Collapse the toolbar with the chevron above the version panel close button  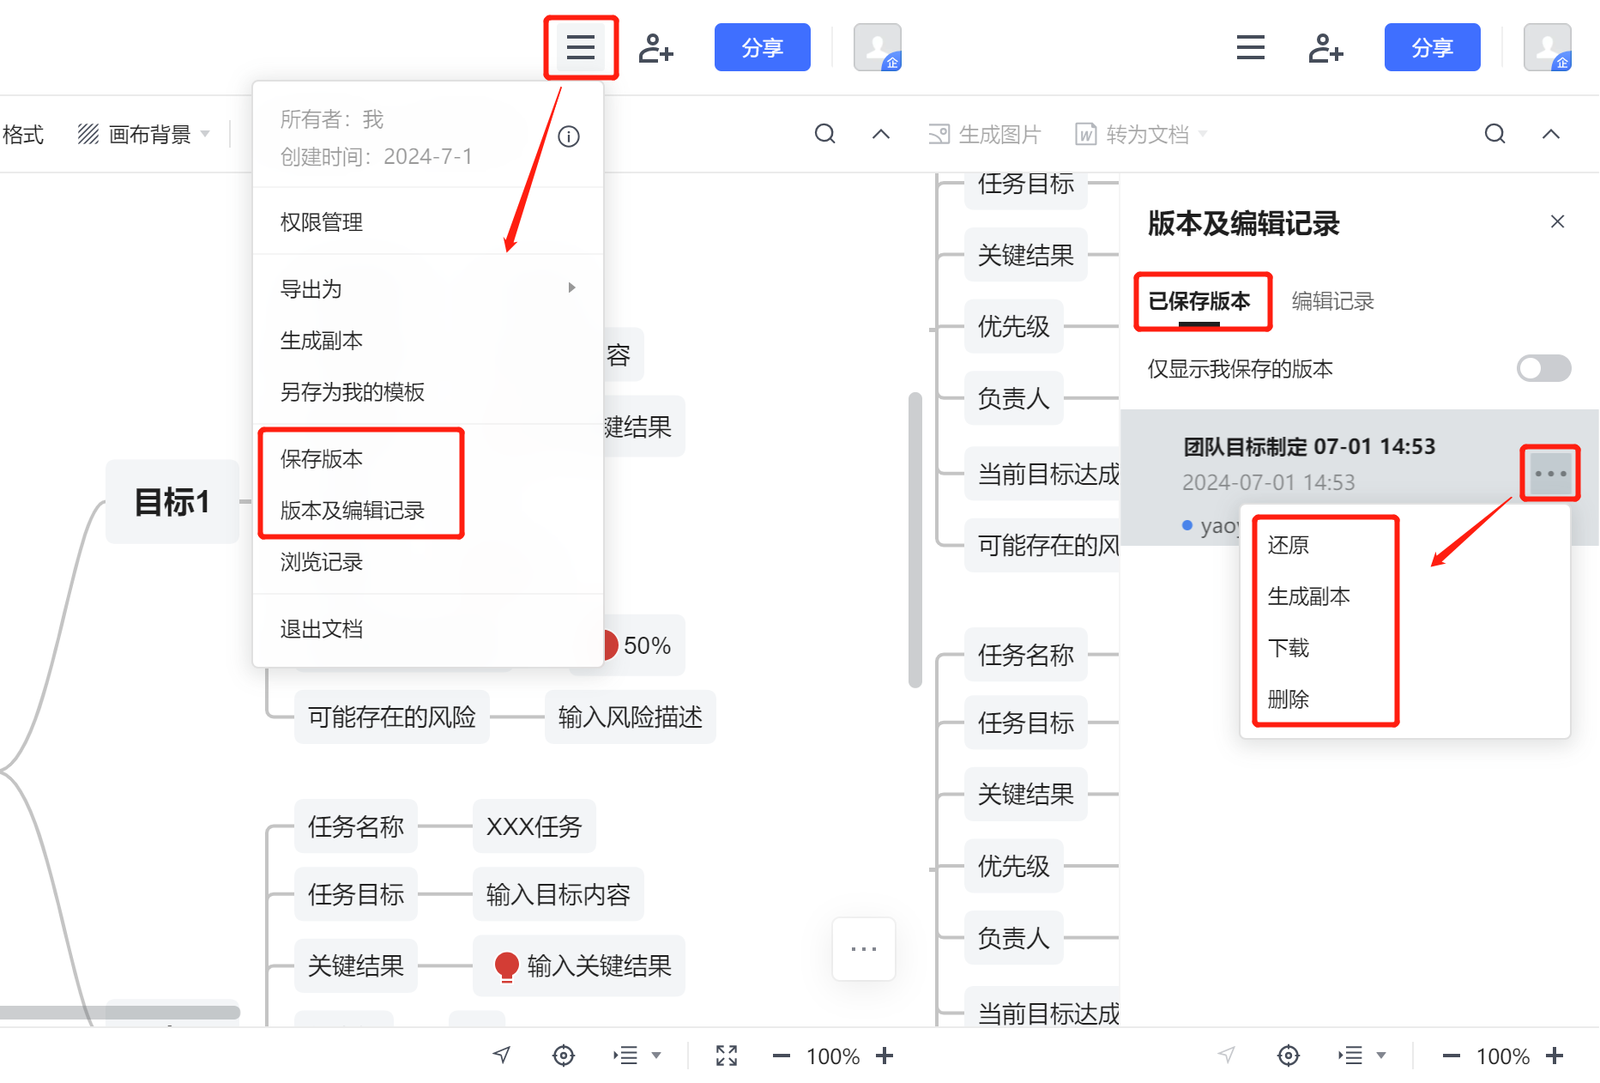pos(1551,134)
